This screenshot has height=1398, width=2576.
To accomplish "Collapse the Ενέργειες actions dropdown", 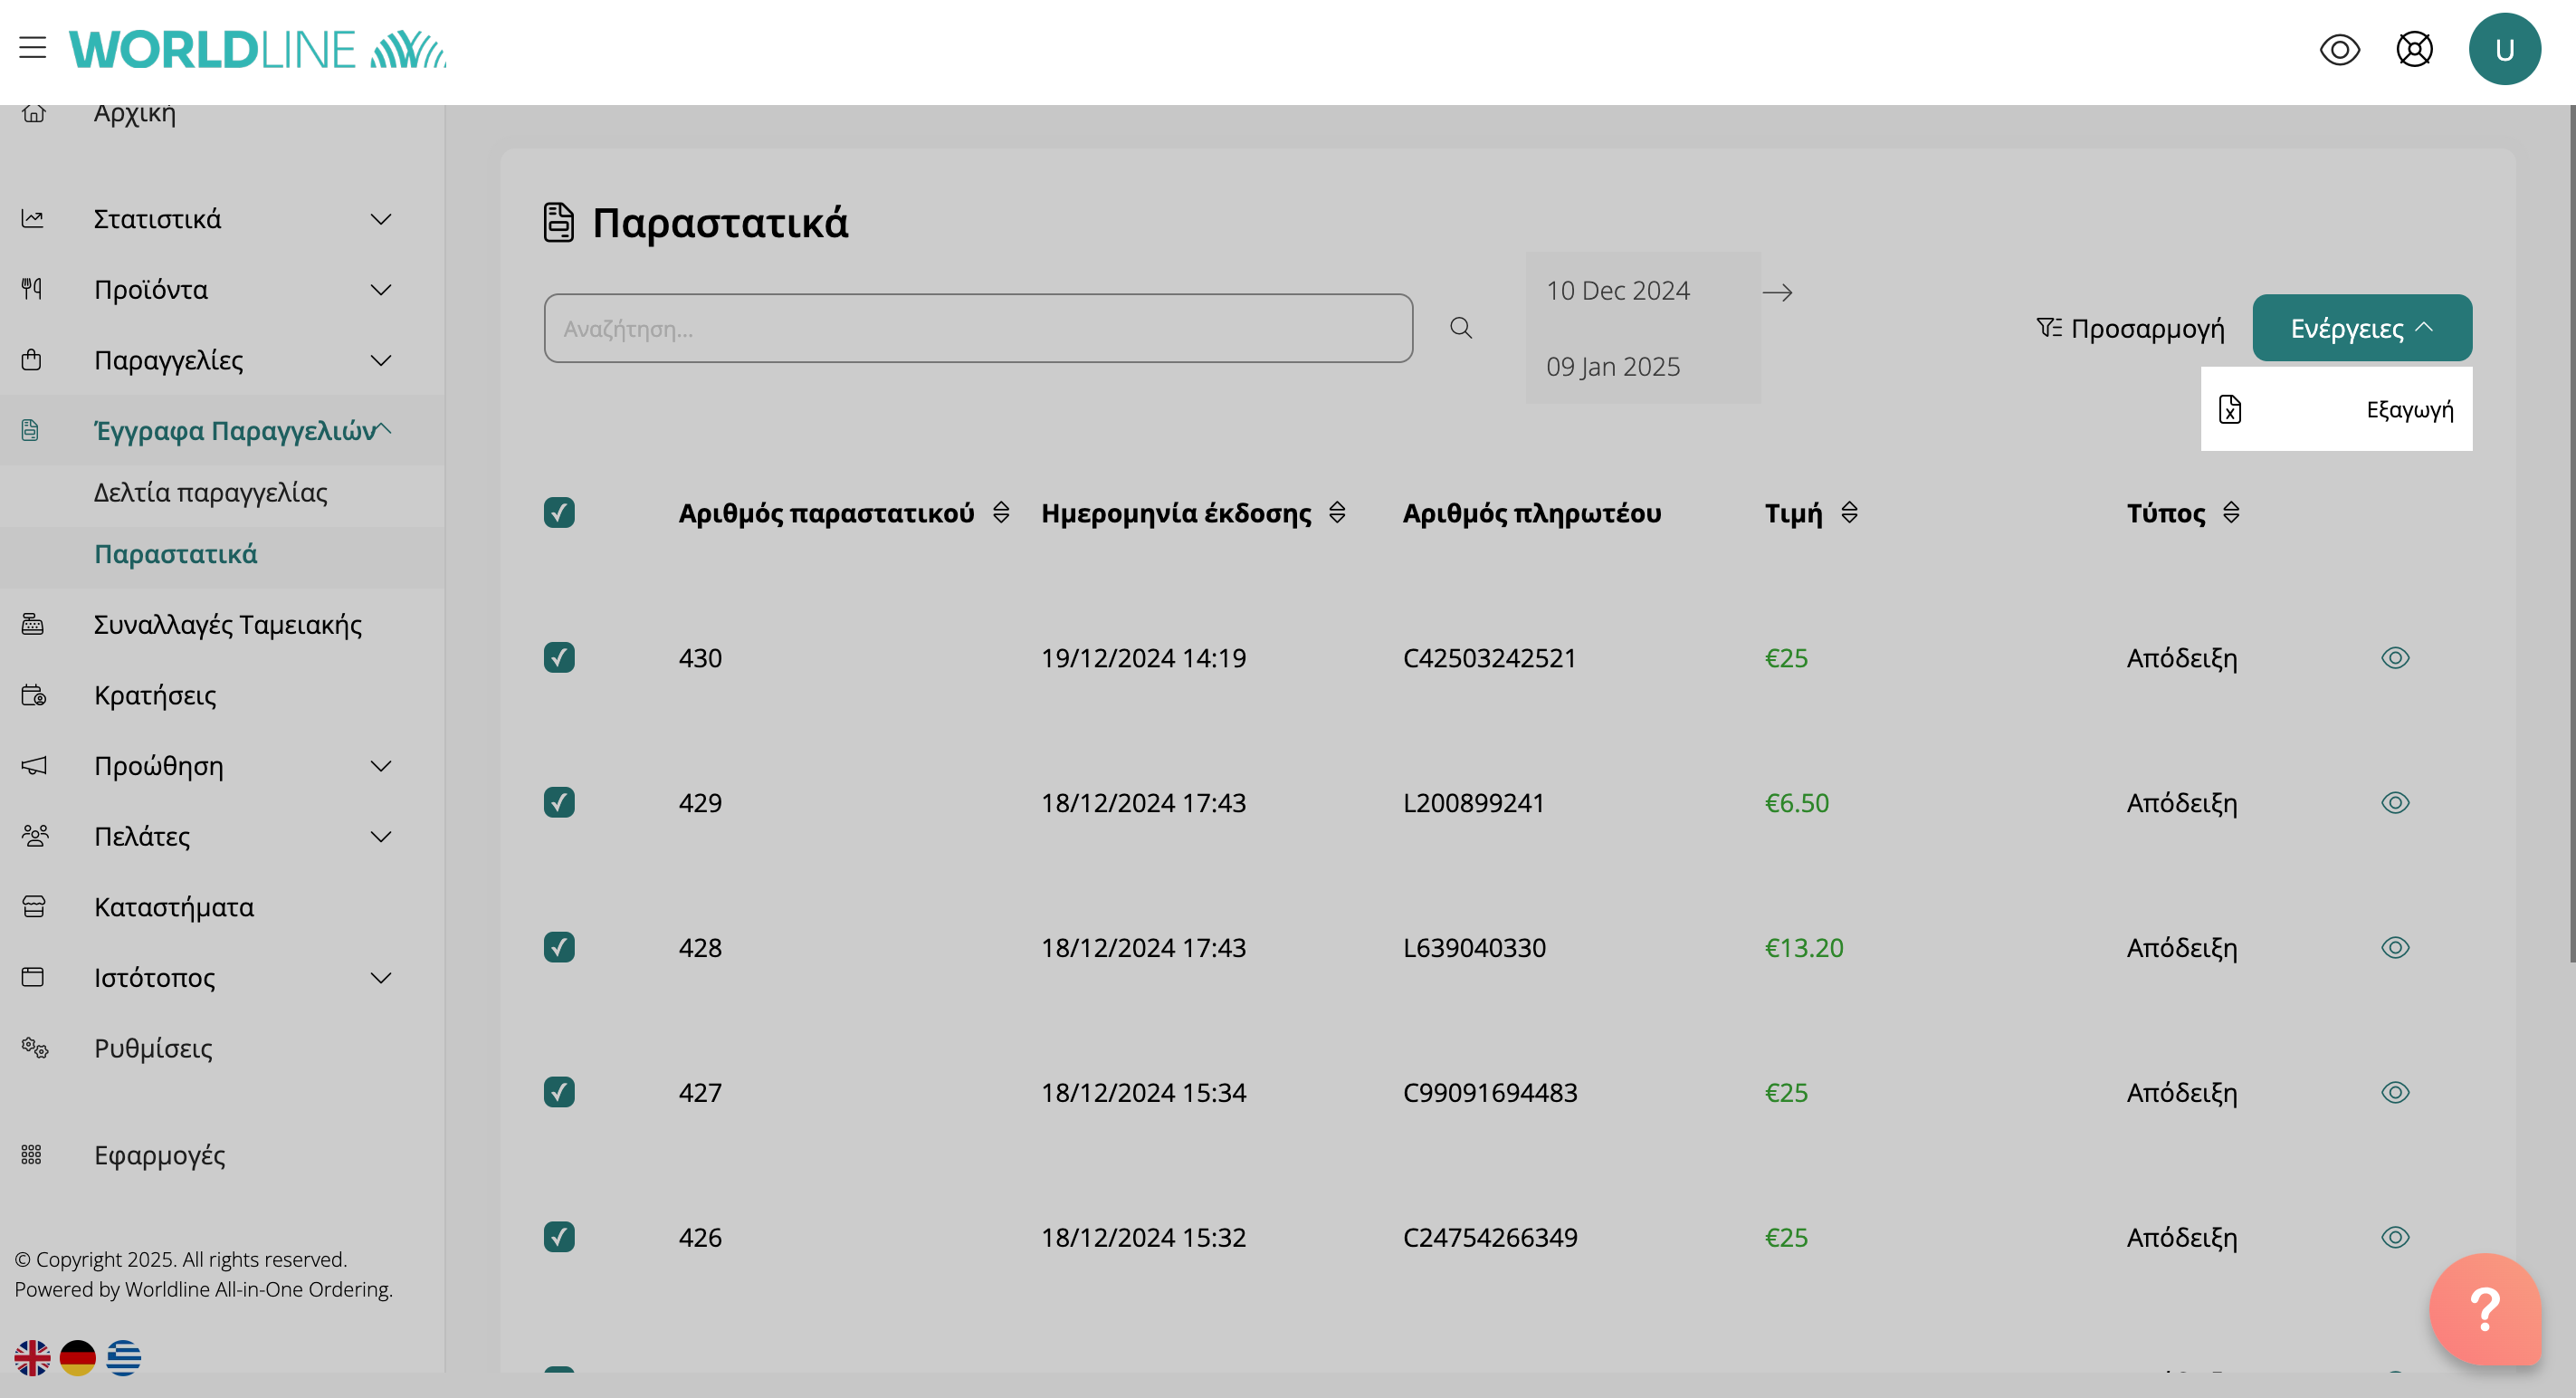I will (2361, 328).
